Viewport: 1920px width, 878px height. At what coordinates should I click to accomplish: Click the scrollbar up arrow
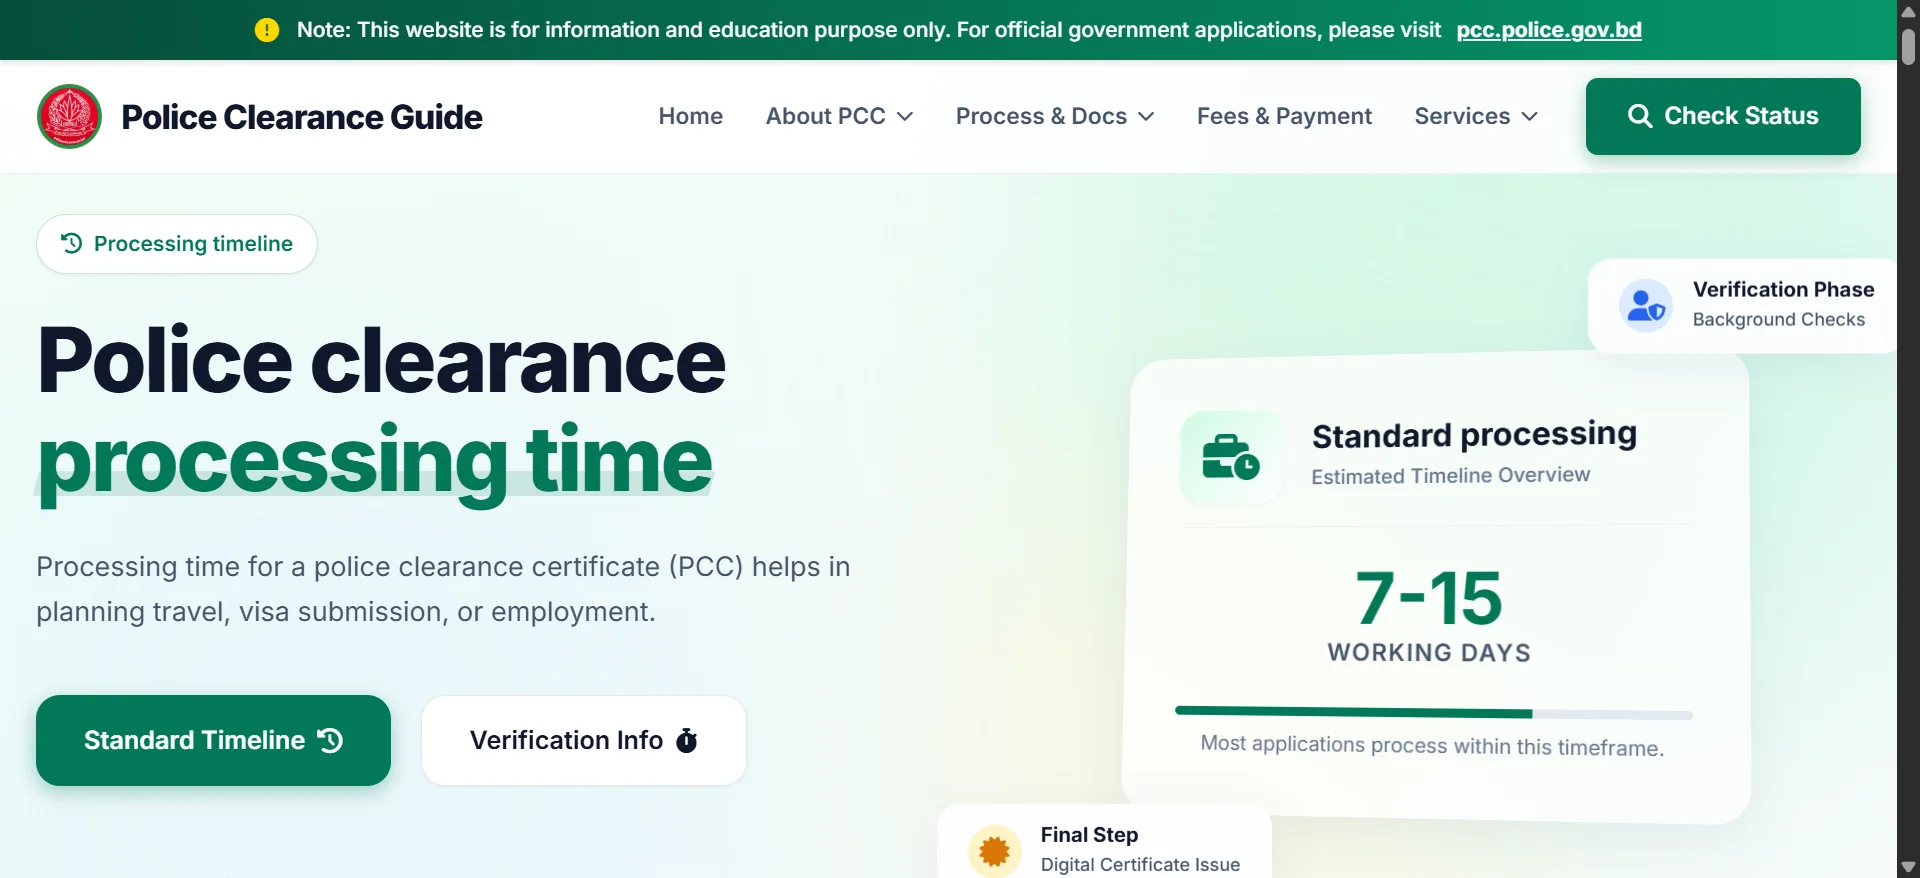1908,11
